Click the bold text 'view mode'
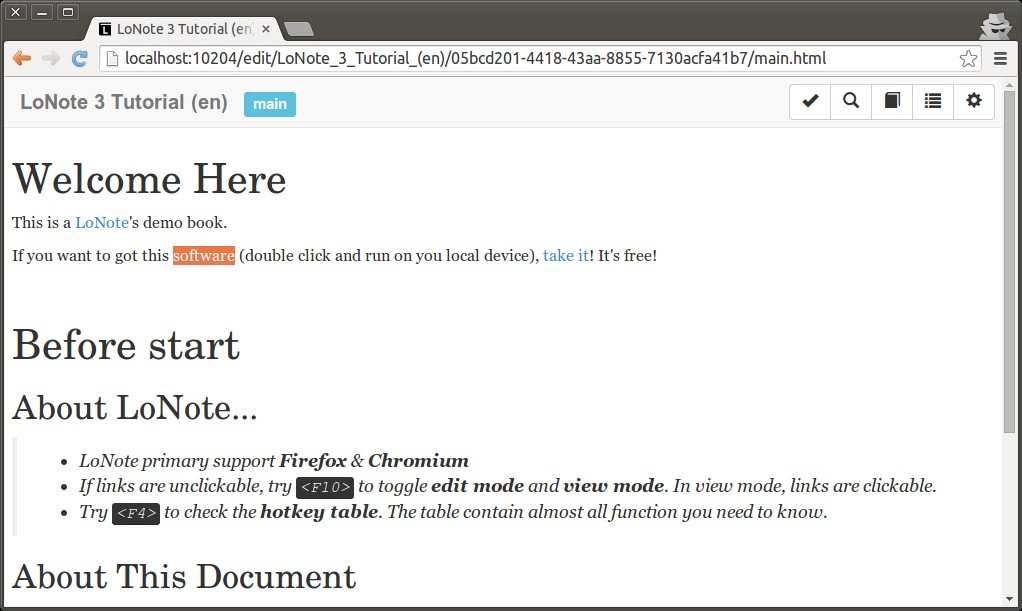1022x611 pixels. point(614,486)
